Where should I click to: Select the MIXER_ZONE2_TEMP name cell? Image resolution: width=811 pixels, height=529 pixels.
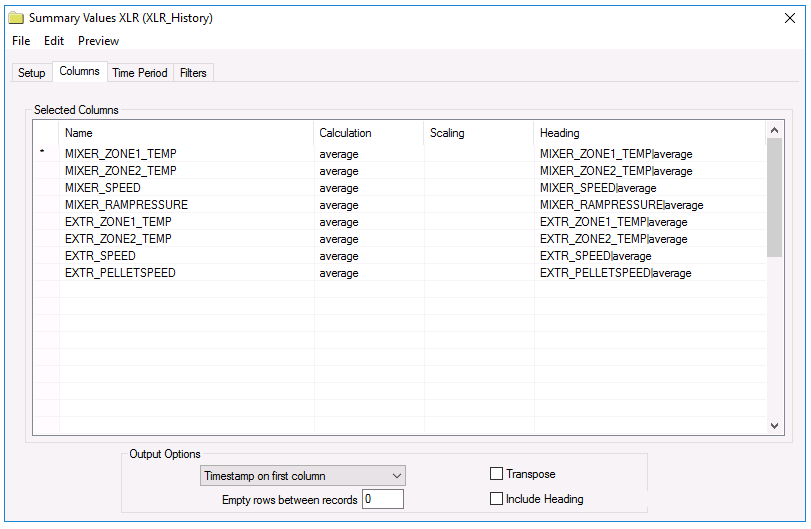coord(186,171)
